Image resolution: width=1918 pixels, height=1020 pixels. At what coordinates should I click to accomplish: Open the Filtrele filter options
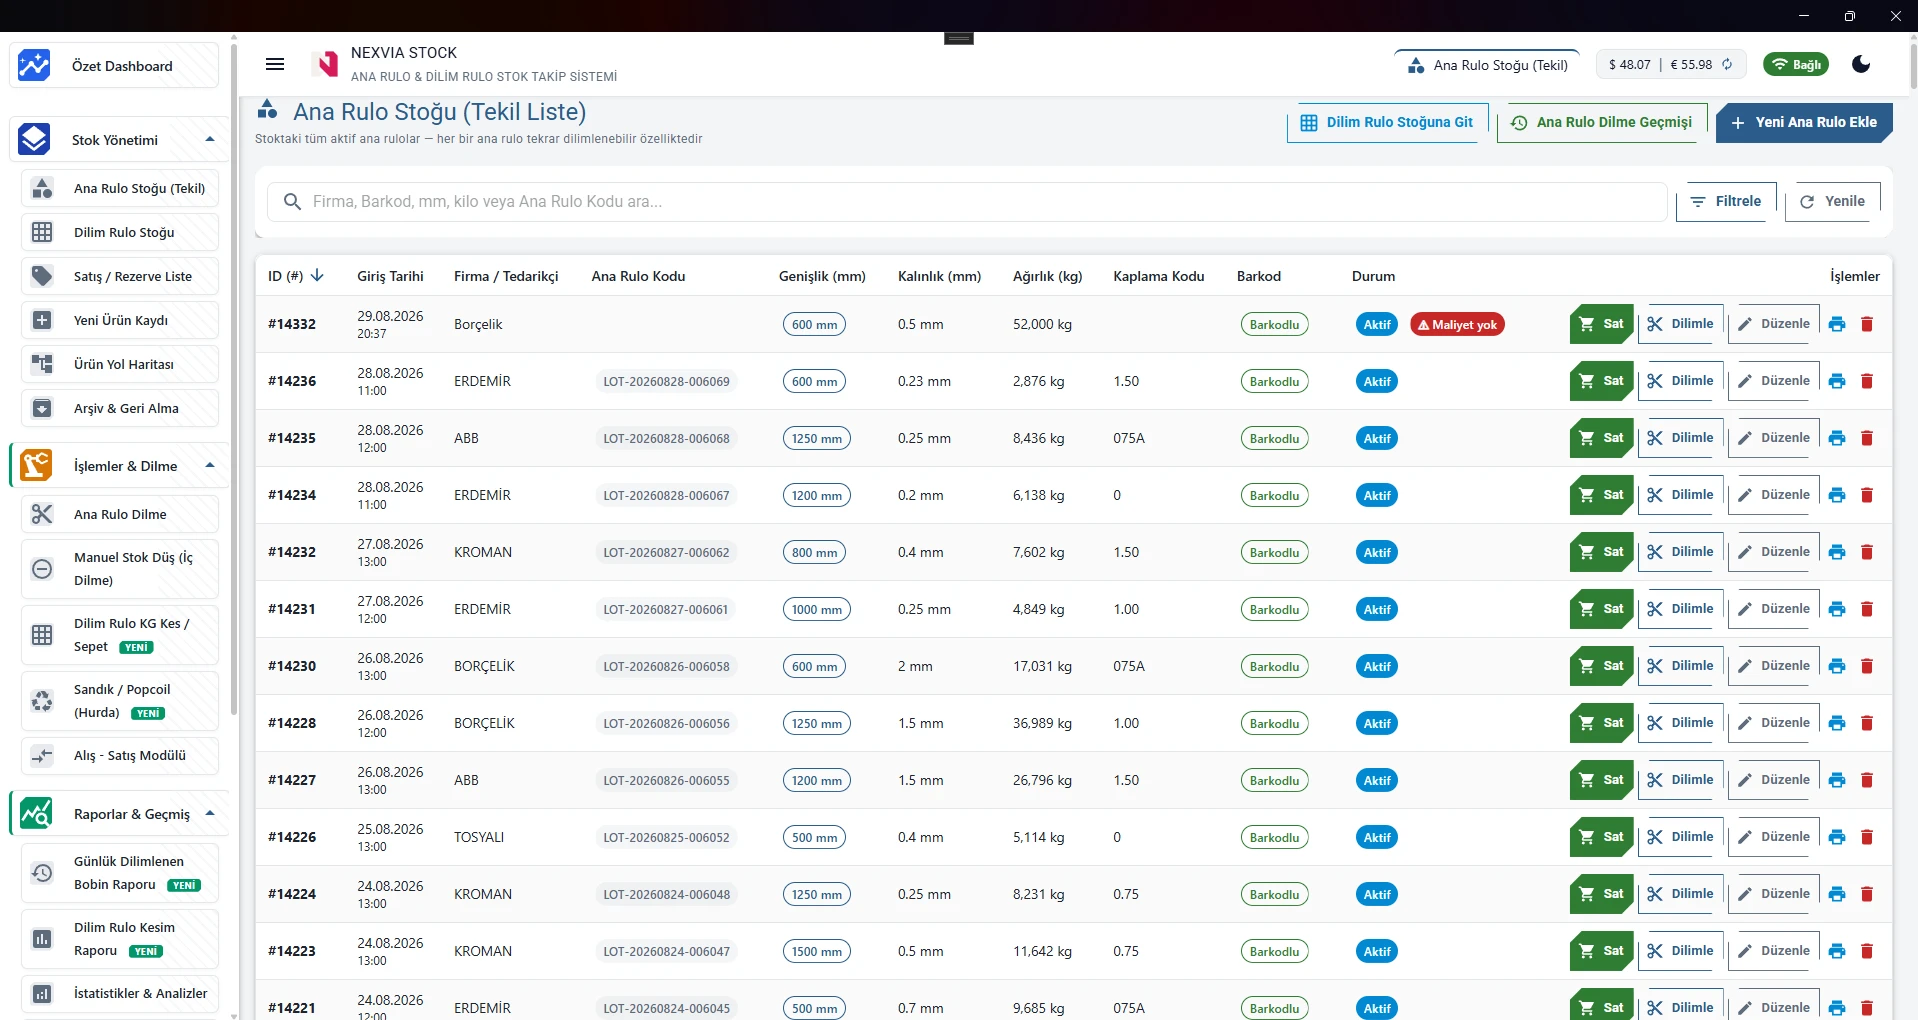pyautogui.click(x=1726, y=201)
